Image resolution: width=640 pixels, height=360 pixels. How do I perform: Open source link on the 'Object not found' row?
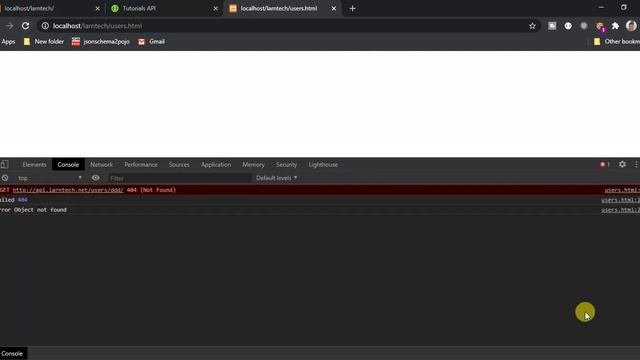pyautogui.click(x=620, y=210)
